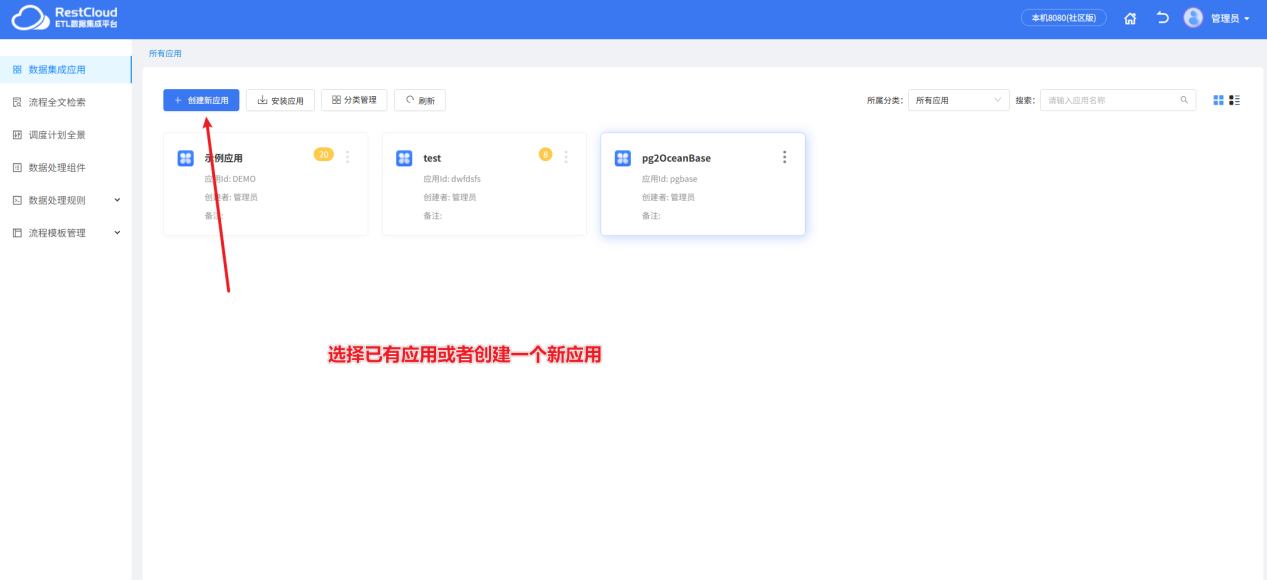This screenshot has width=1267, height=580.
Task: Click the 应用Id: DEMO text
Action: click(230, 179)
